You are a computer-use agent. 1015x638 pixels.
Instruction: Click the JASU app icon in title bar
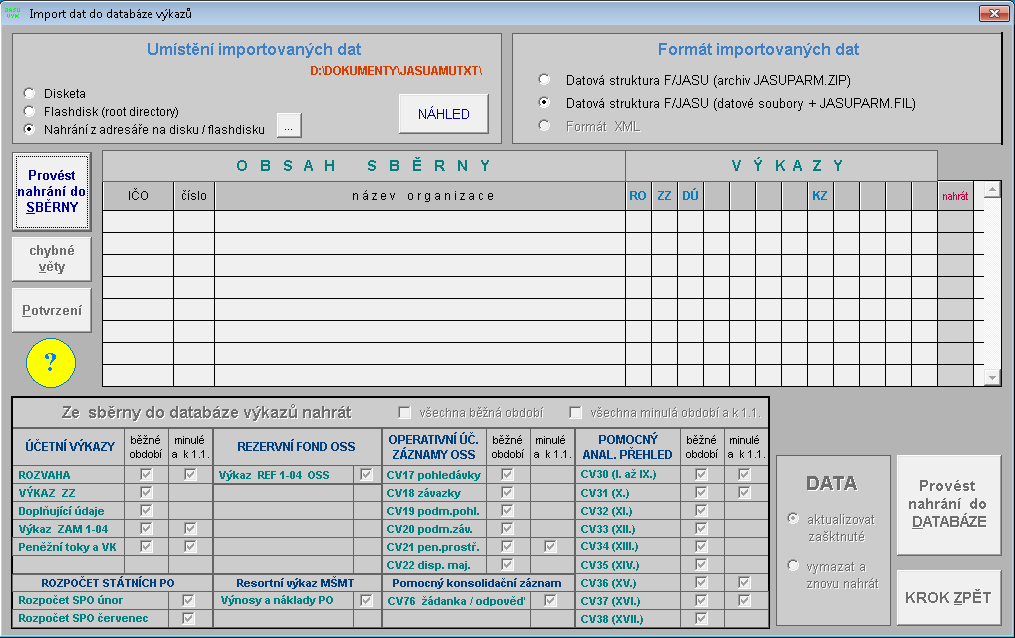pyautogui.click(x=13, y=13)
